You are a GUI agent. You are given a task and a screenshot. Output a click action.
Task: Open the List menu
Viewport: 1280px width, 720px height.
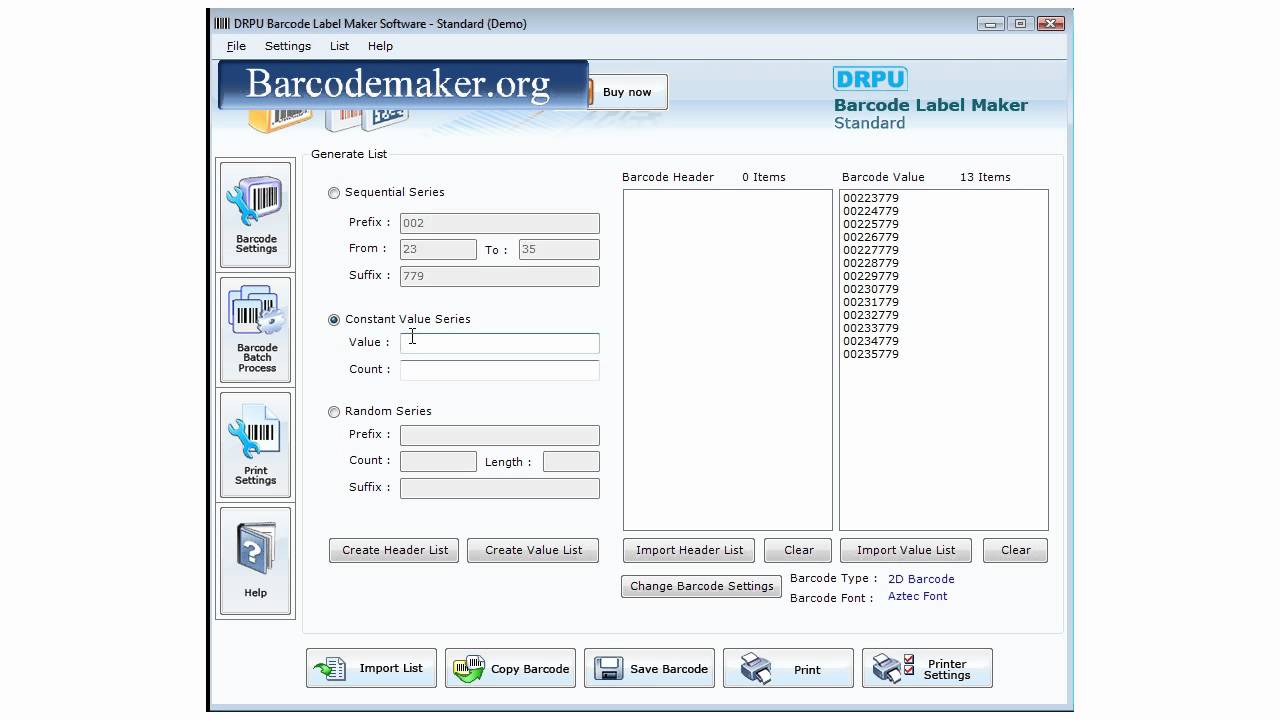pos(339,46)
